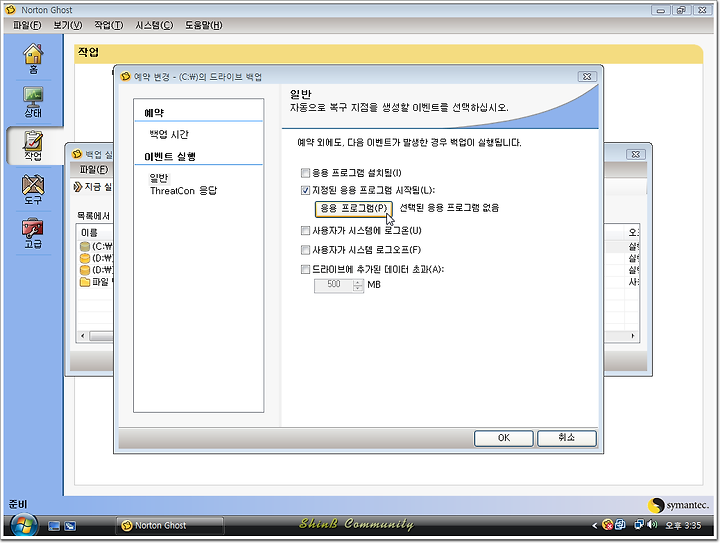Open the 도움말(H) menu
This screenshot has width=720, height=543.
pyautogui.click(x=203, y=25)
